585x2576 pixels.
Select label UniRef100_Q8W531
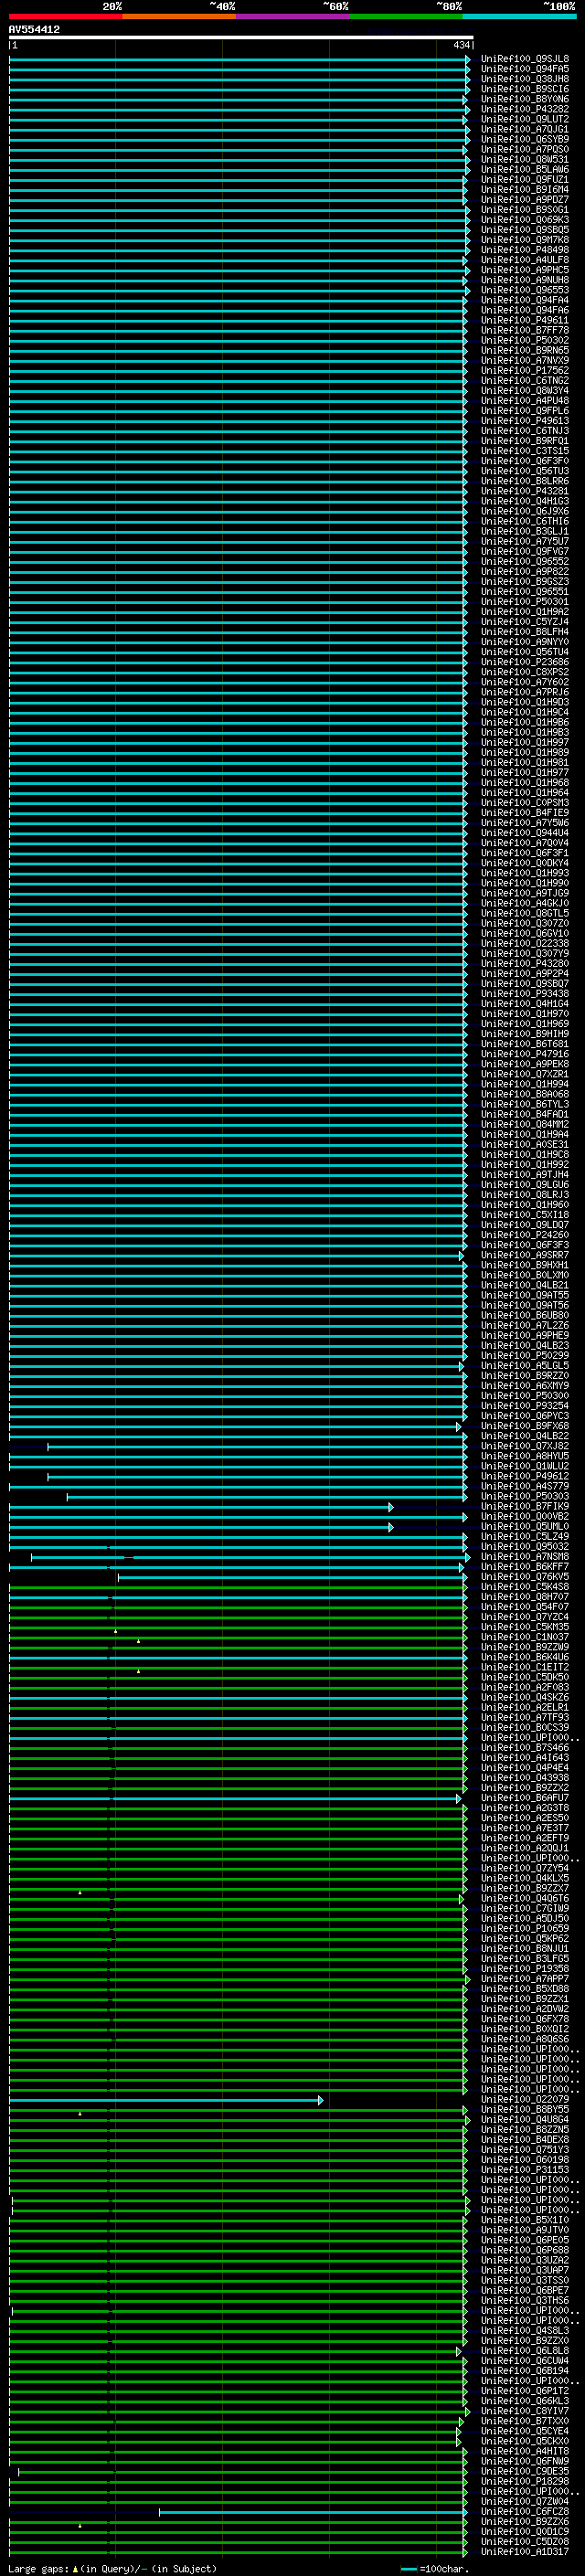point(524,159)
